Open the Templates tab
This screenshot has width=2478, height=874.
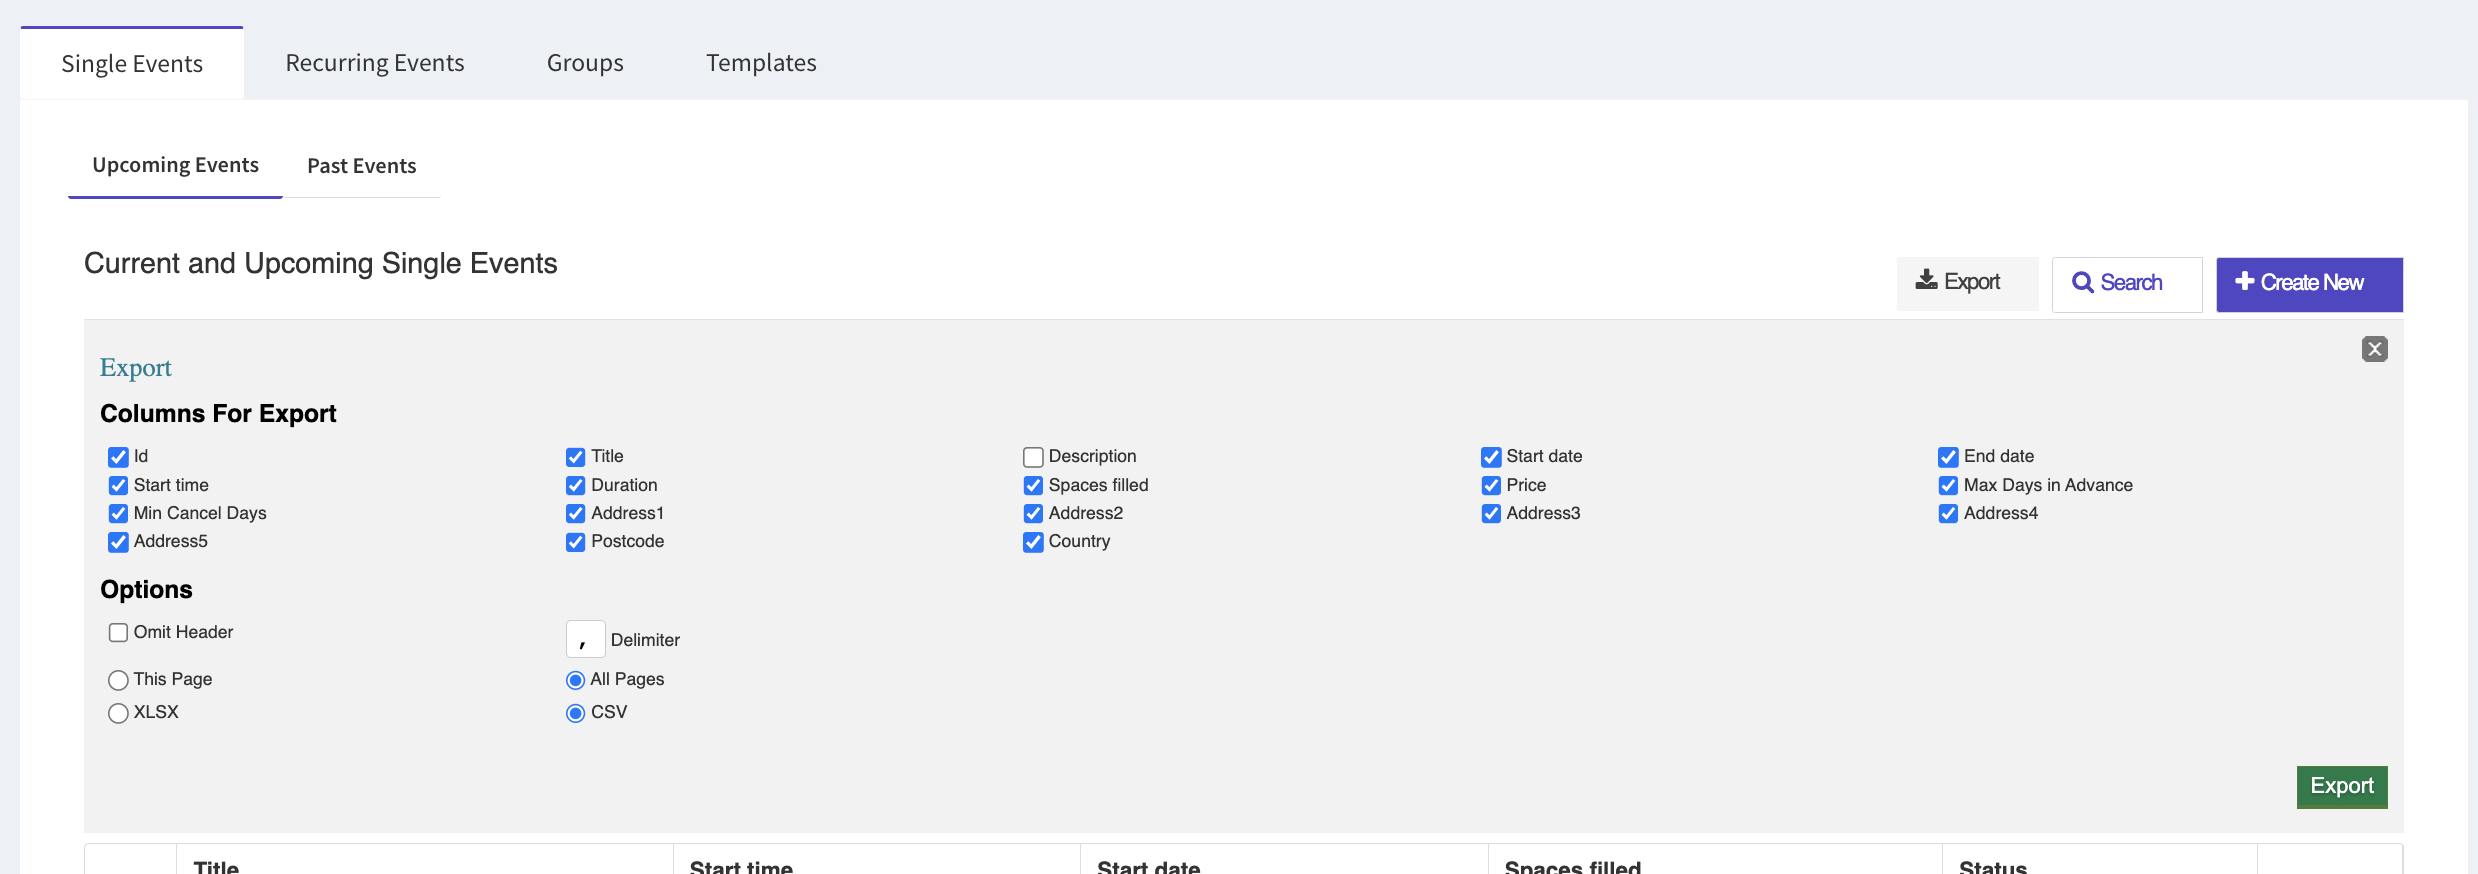click(x=761, y=63)
